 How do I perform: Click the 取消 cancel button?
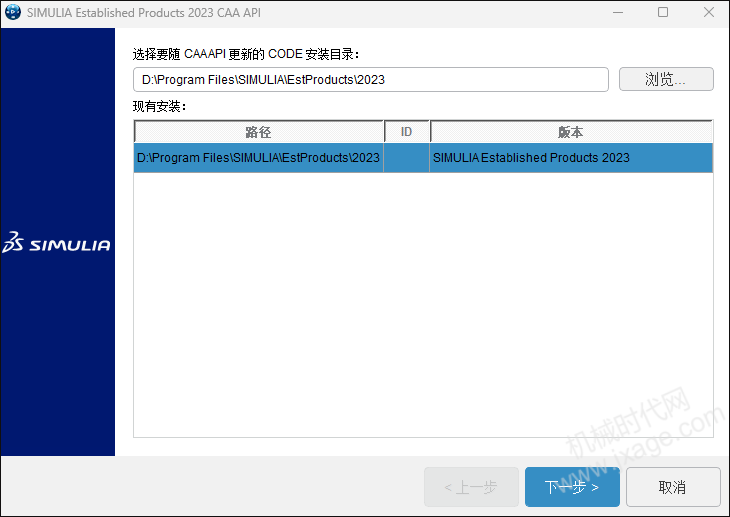pyautogui.click(x=673, y=487)
